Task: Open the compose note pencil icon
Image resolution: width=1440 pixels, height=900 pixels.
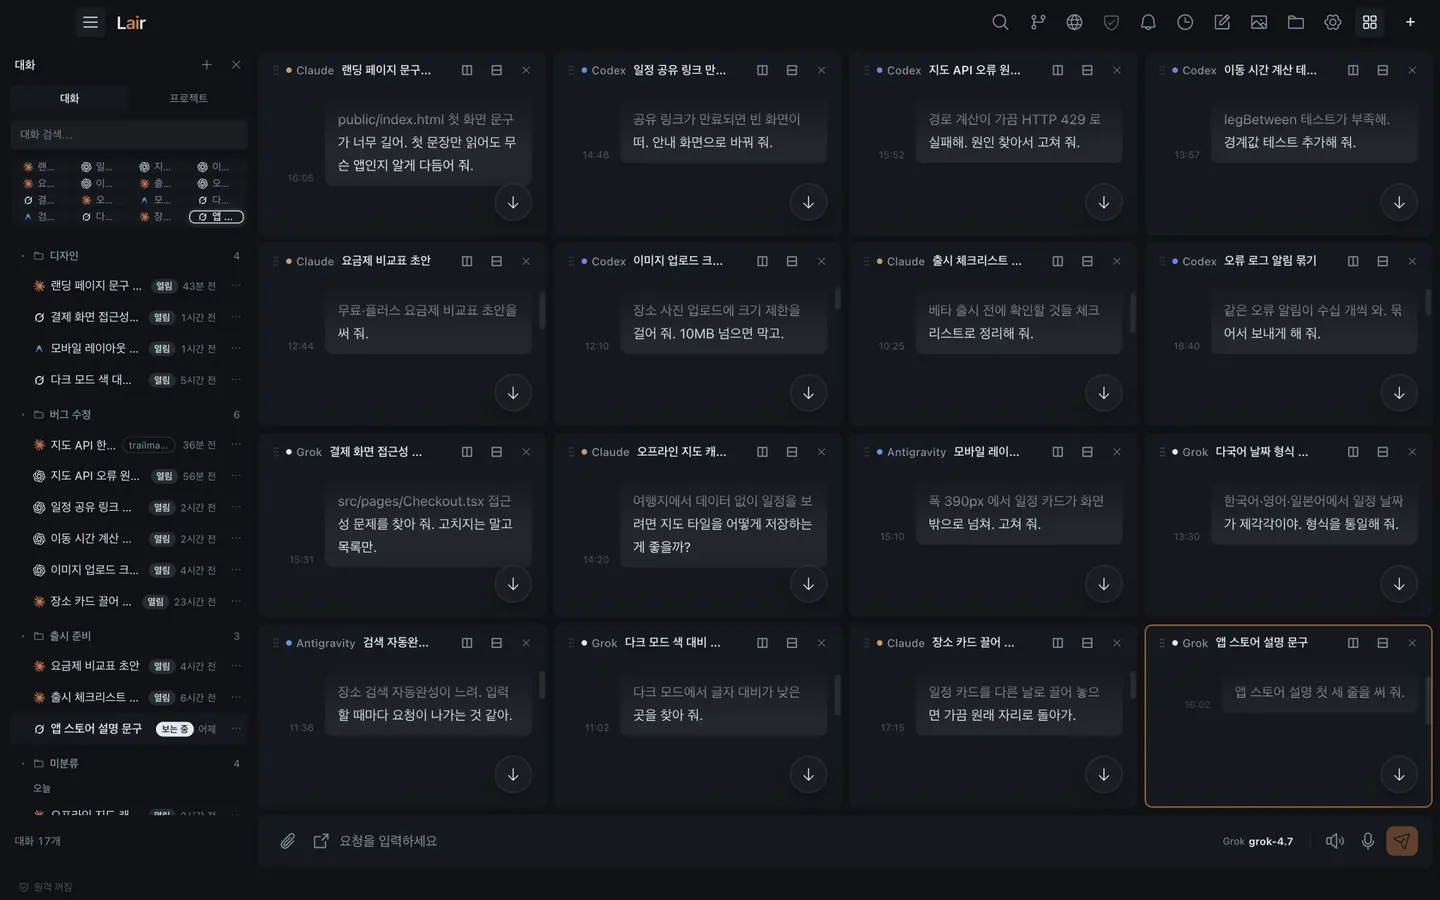Action: click(x=1222, y=22)
